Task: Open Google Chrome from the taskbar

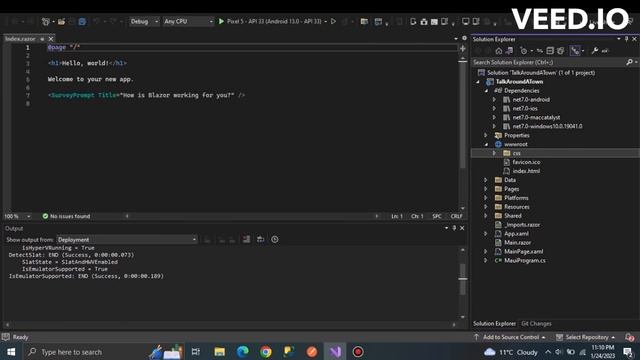Action: tap(266, 352)
